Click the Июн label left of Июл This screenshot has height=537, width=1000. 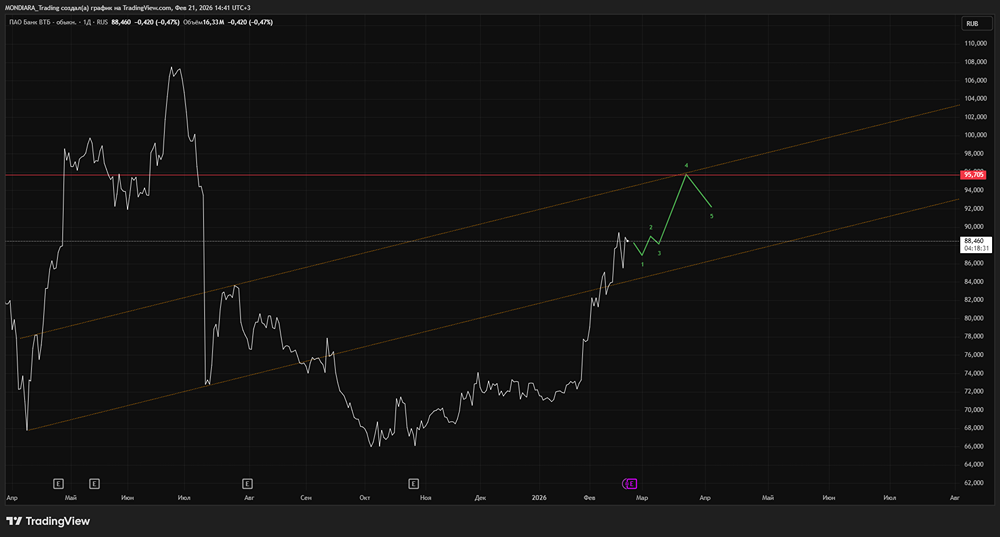[x=128, y=497]
